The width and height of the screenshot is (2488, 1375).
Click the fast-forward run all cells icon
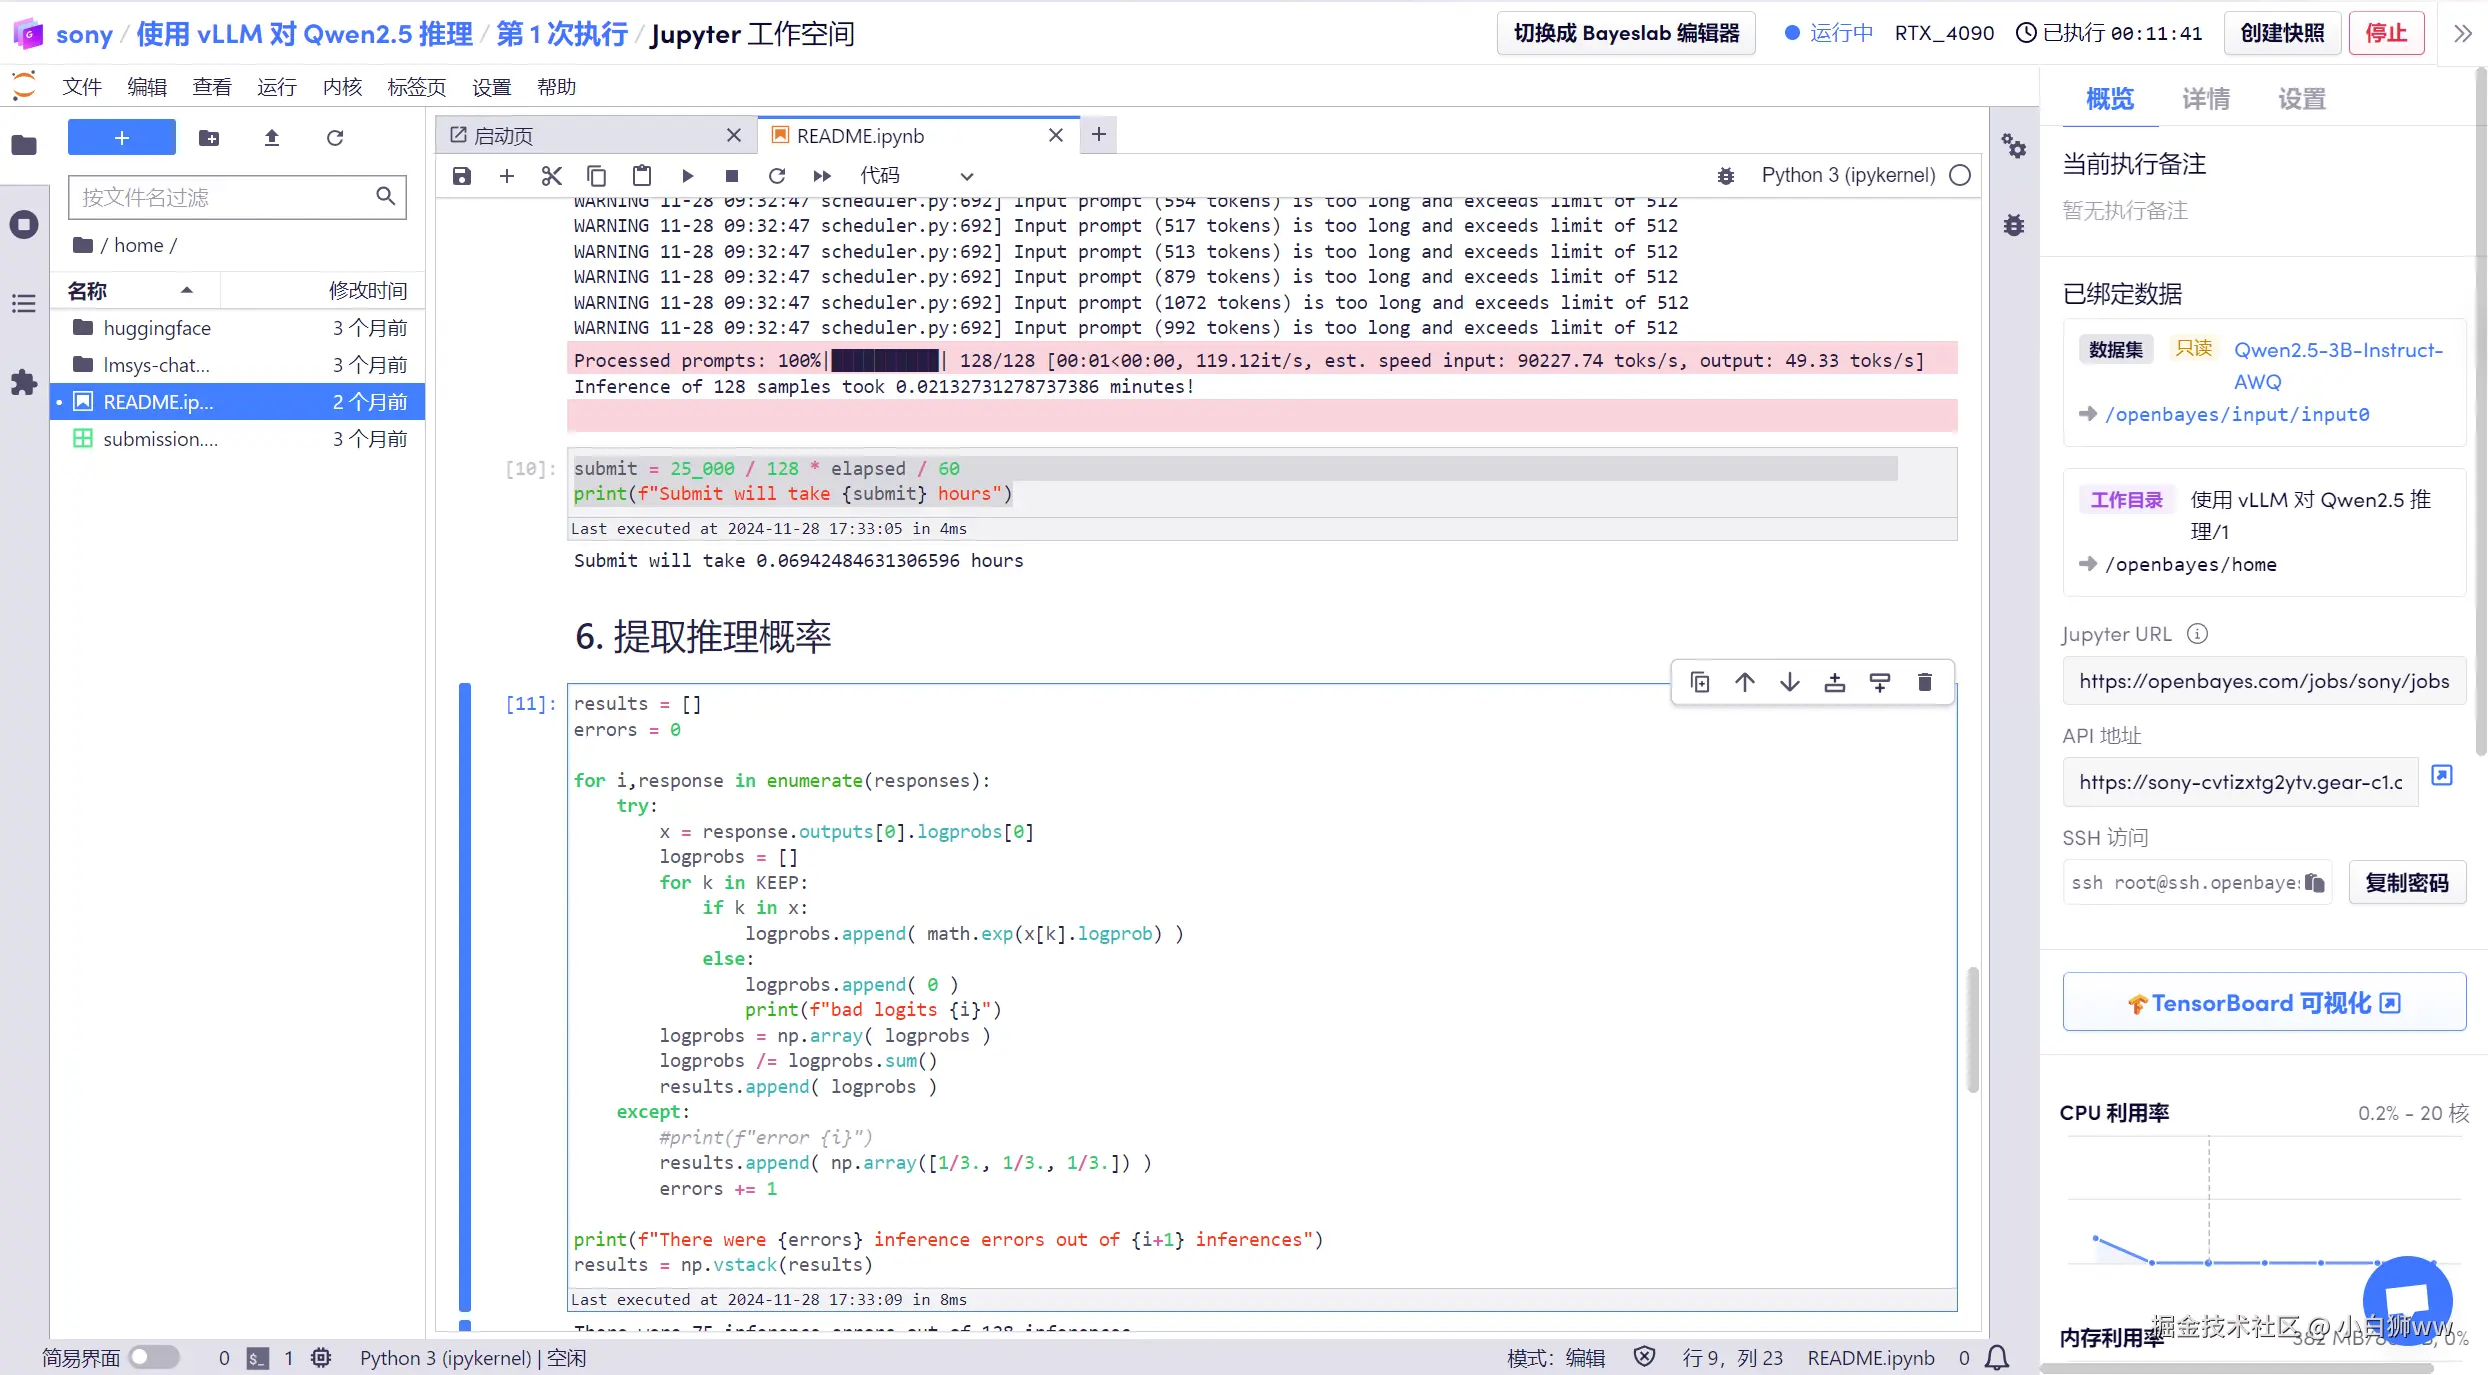[822, 176]
